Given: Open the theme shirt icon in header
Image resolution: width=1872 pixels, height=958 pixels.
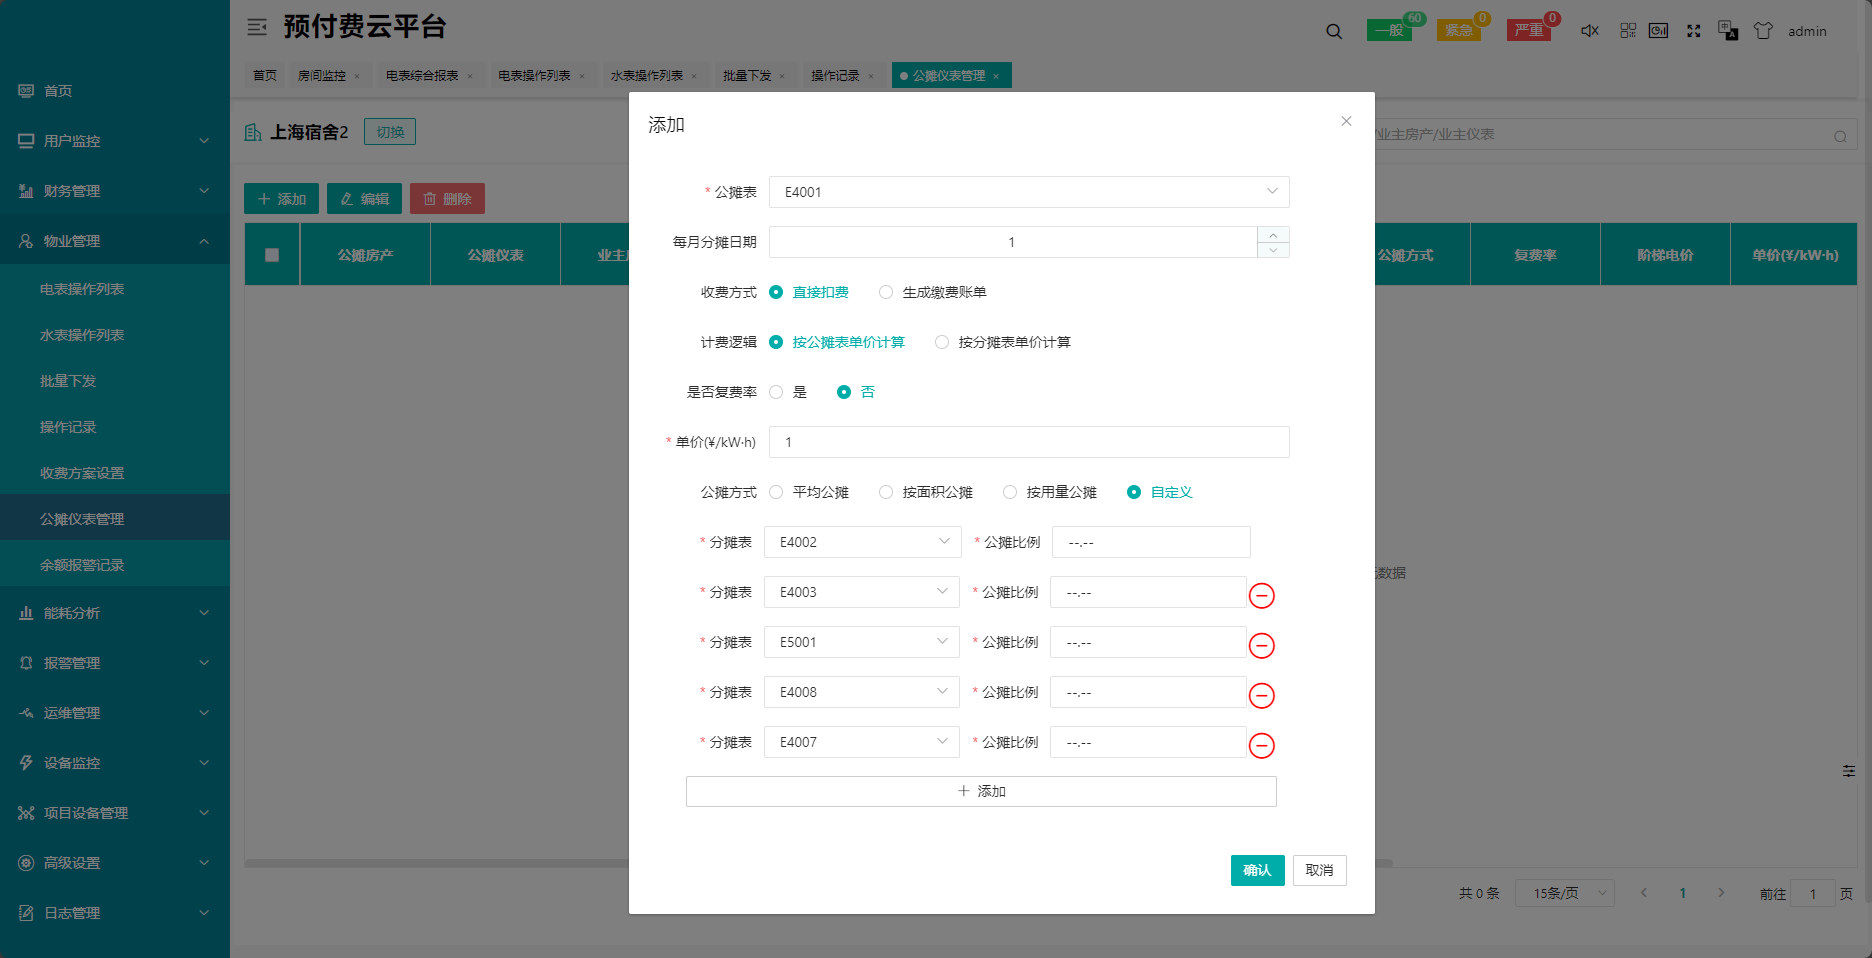Looking at the screenshot, I should coord(1763,31).
